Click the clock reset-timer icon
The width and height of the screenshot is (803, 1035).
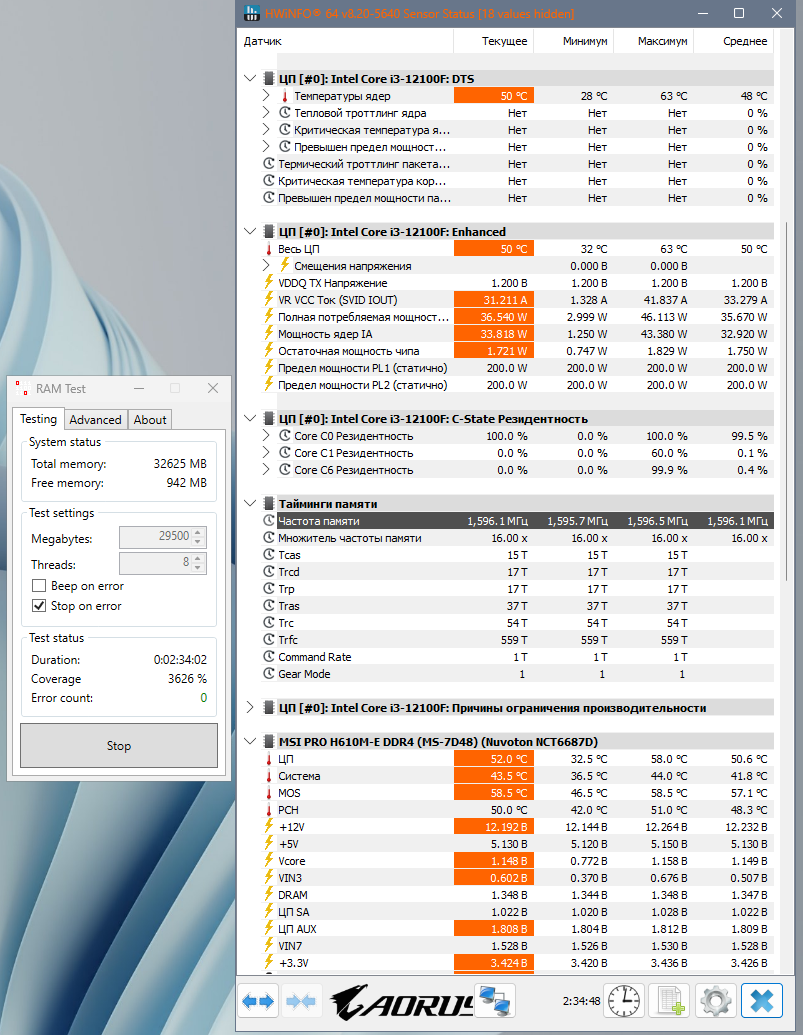pyautogui.click(x=624, y=1001)
